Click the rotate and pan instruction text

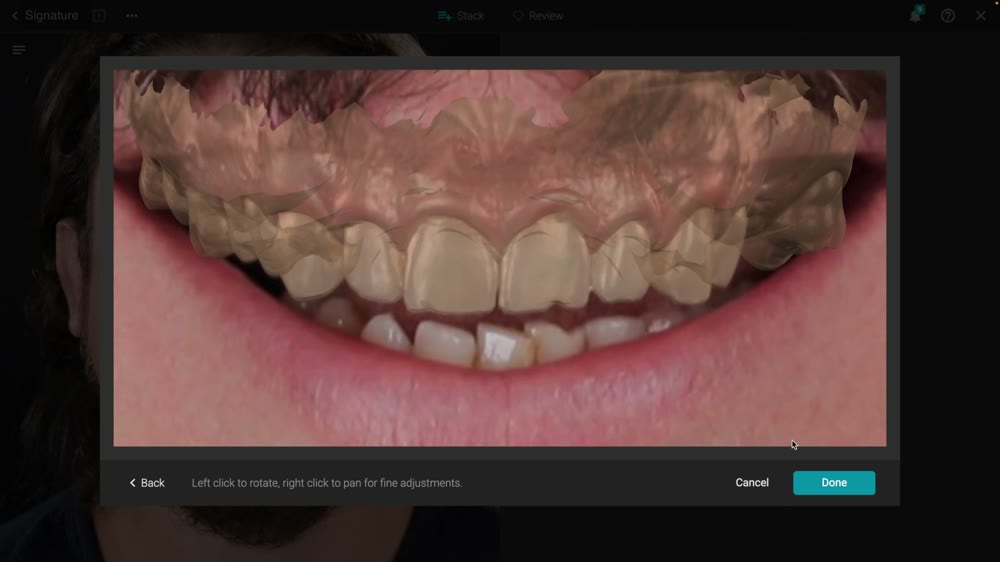point(327,483)
